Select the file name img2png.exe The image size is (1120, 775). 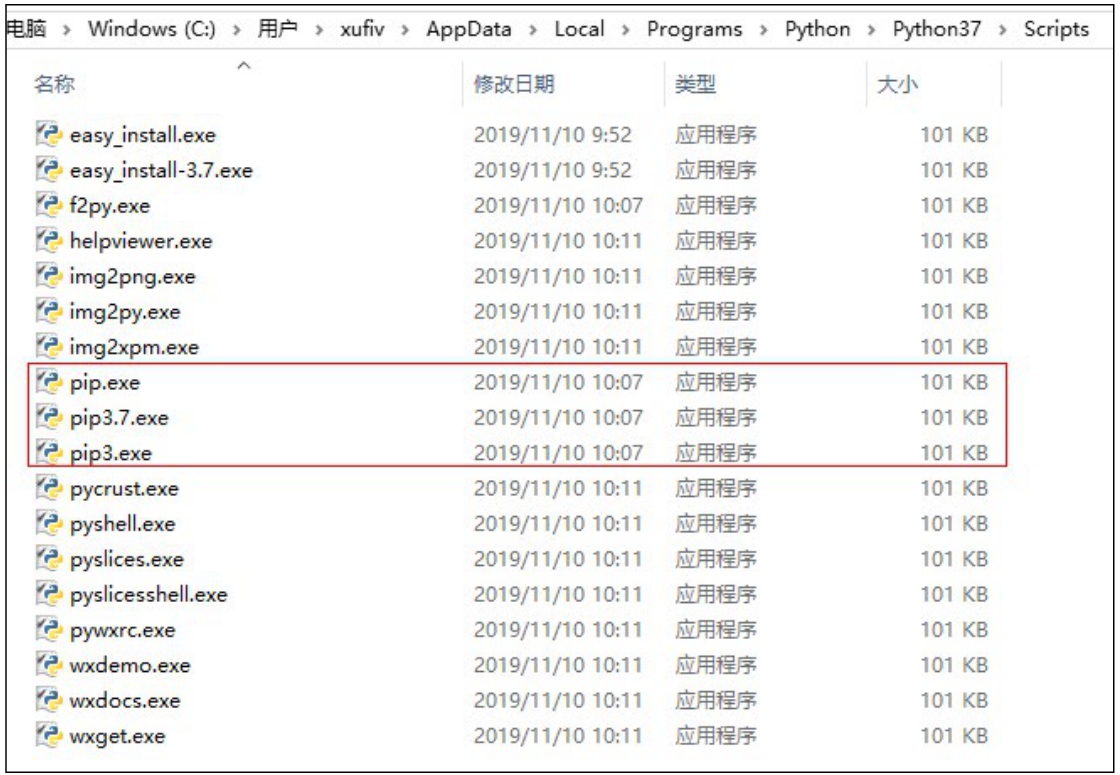(x=133, y=276)
